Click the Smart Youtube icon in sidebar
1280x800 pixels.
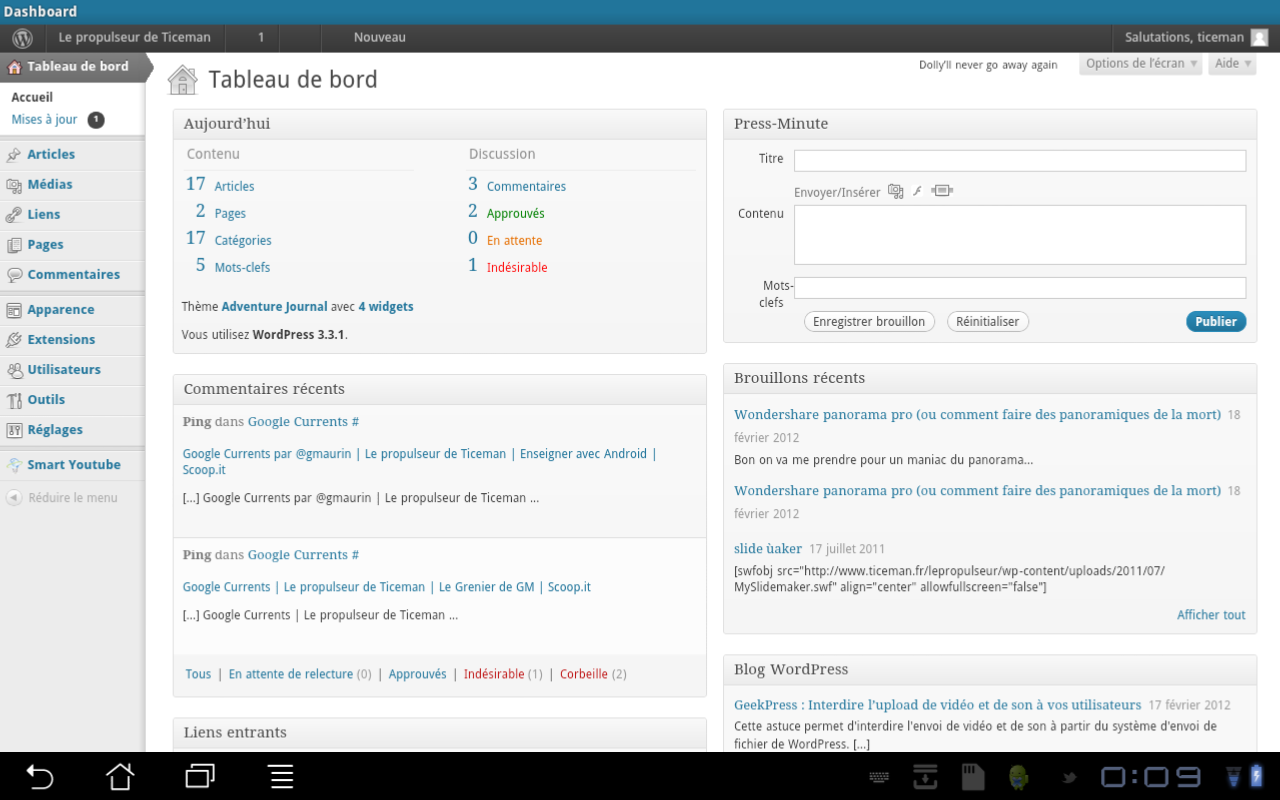(14, 465)
